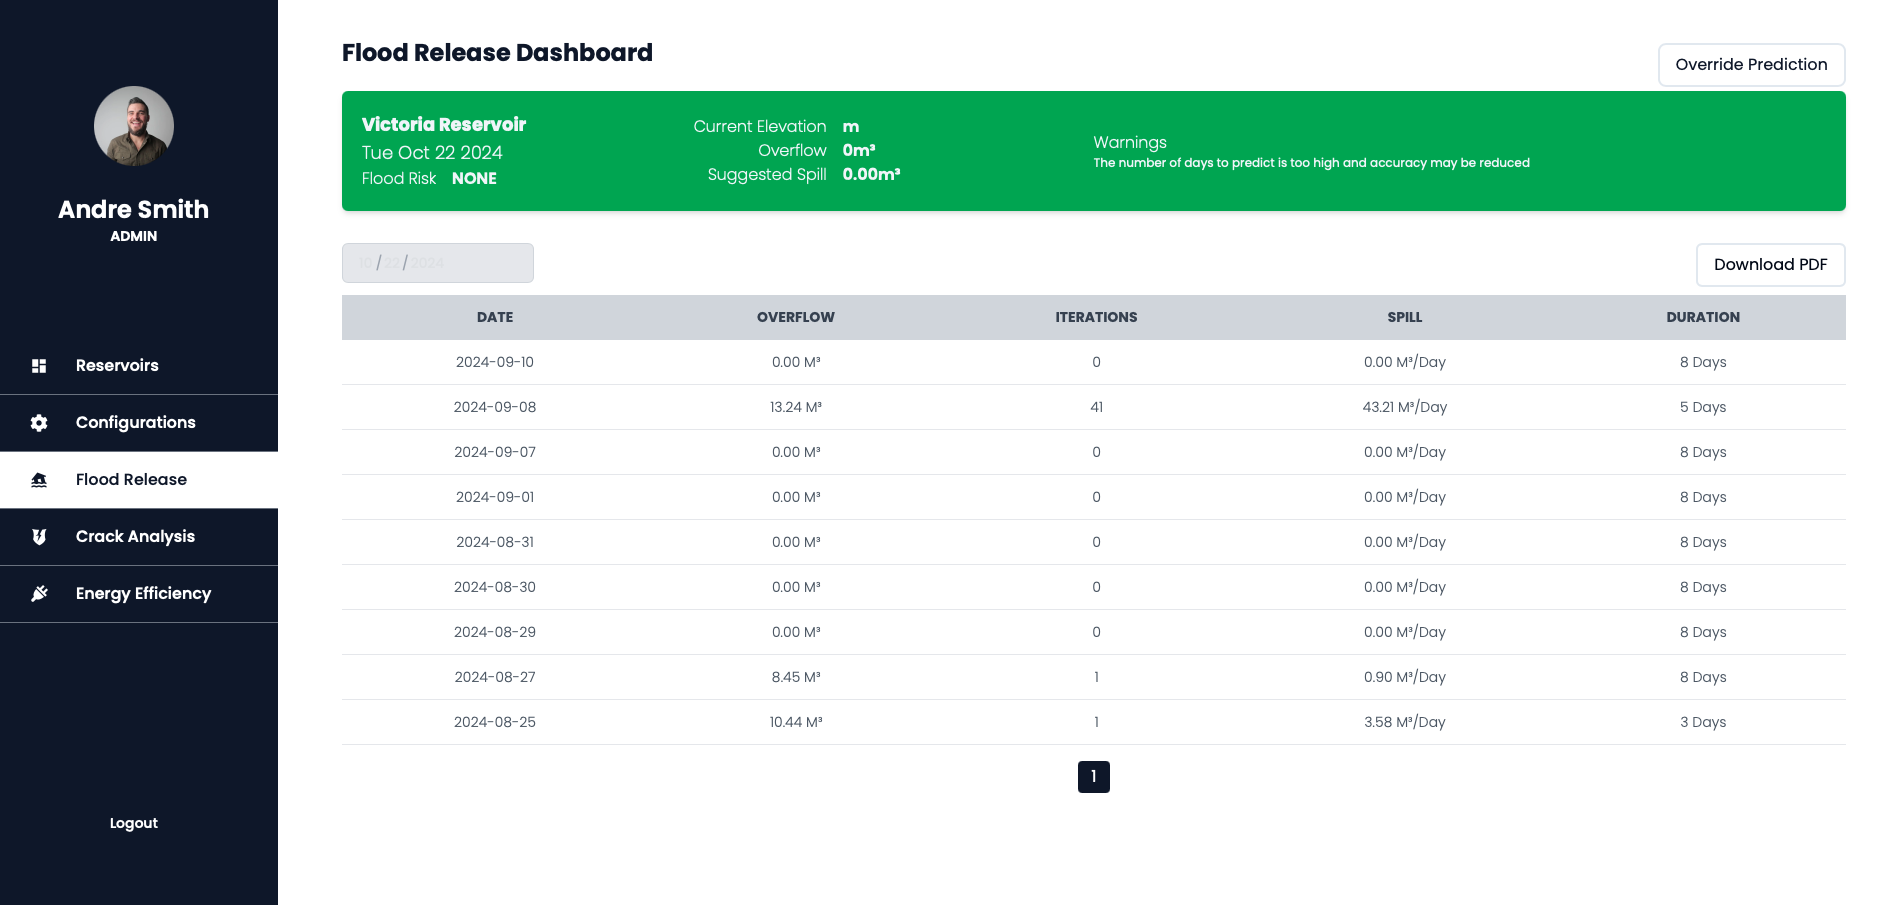Select the 2024-08-30 date cell
Image resolution: width=1899 pixels, height=905 pixels.
495,587
